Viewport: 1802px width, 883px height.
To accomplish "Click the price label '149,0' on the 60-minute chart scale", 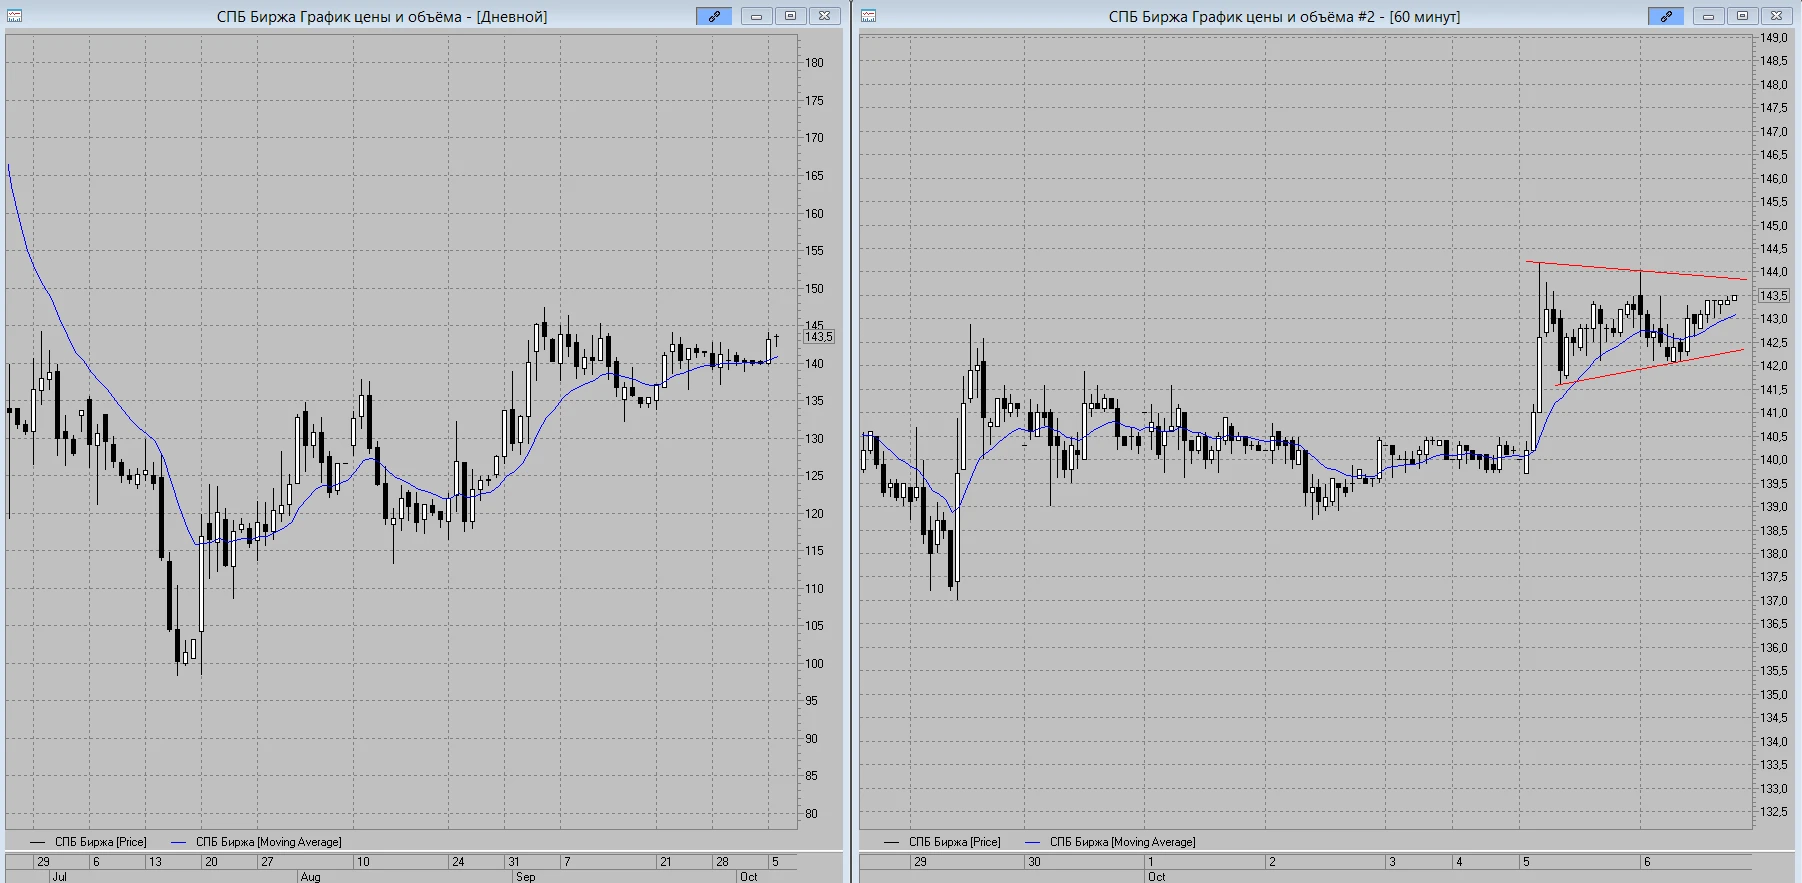I will pyautogui.click(x=1774, y=38).
